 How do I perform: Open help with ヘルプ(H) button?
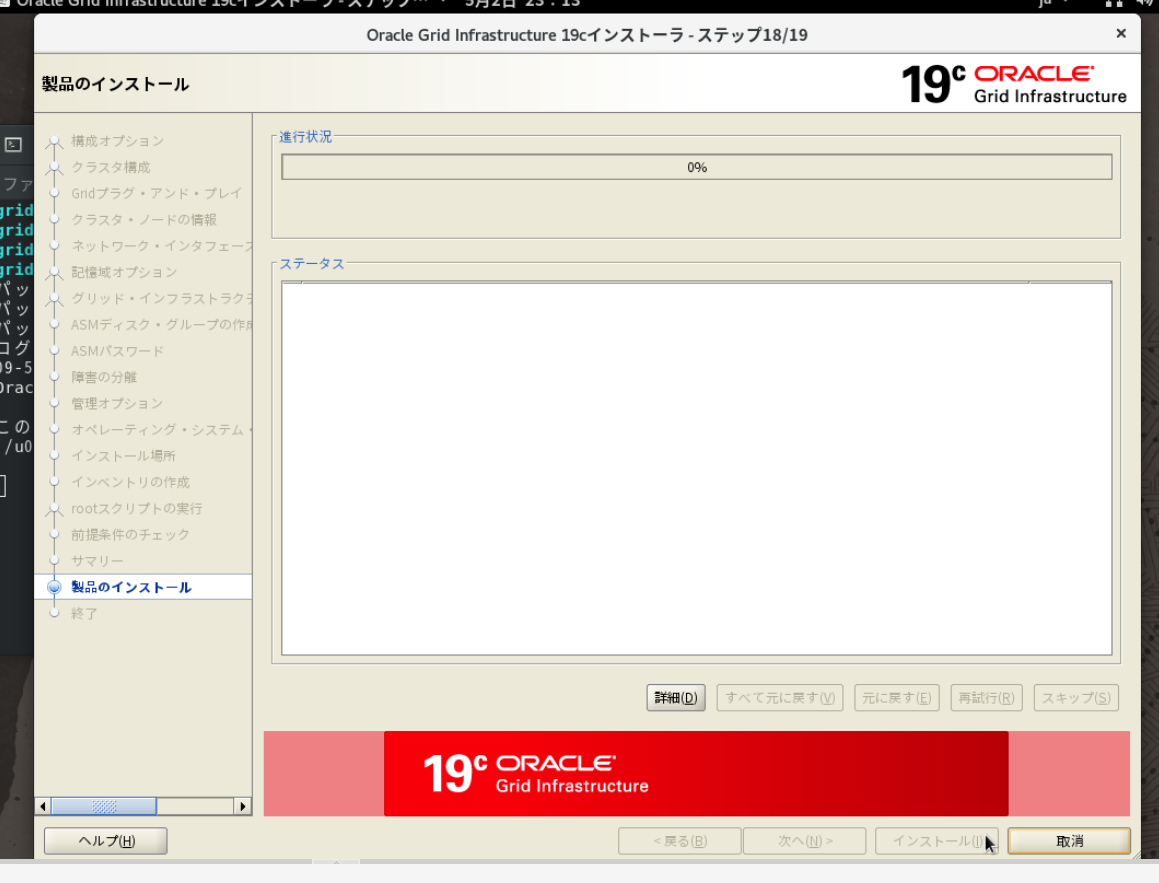pos(106,841)
